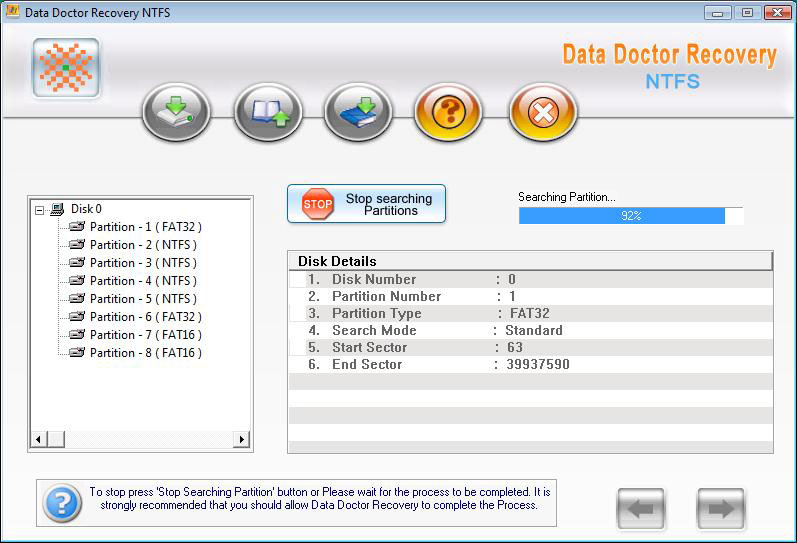The width and height of the screenshot is (797, 543).
Task: Click the Partition Type row
Action: coord(531,313)
